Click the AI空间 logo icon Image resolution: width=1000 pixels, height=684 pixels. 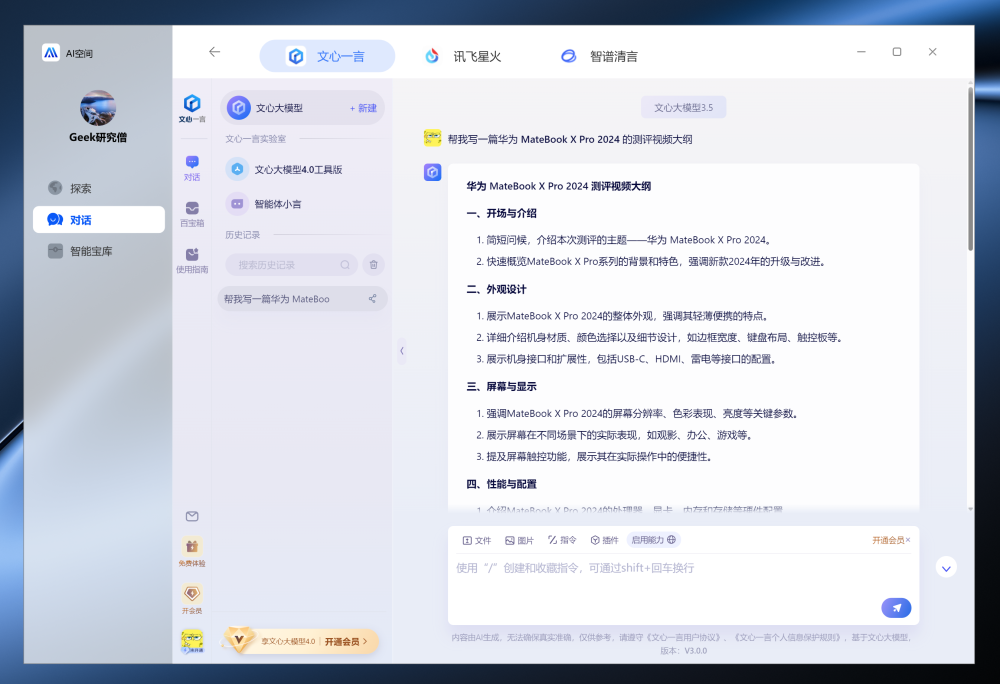[51, 53]
